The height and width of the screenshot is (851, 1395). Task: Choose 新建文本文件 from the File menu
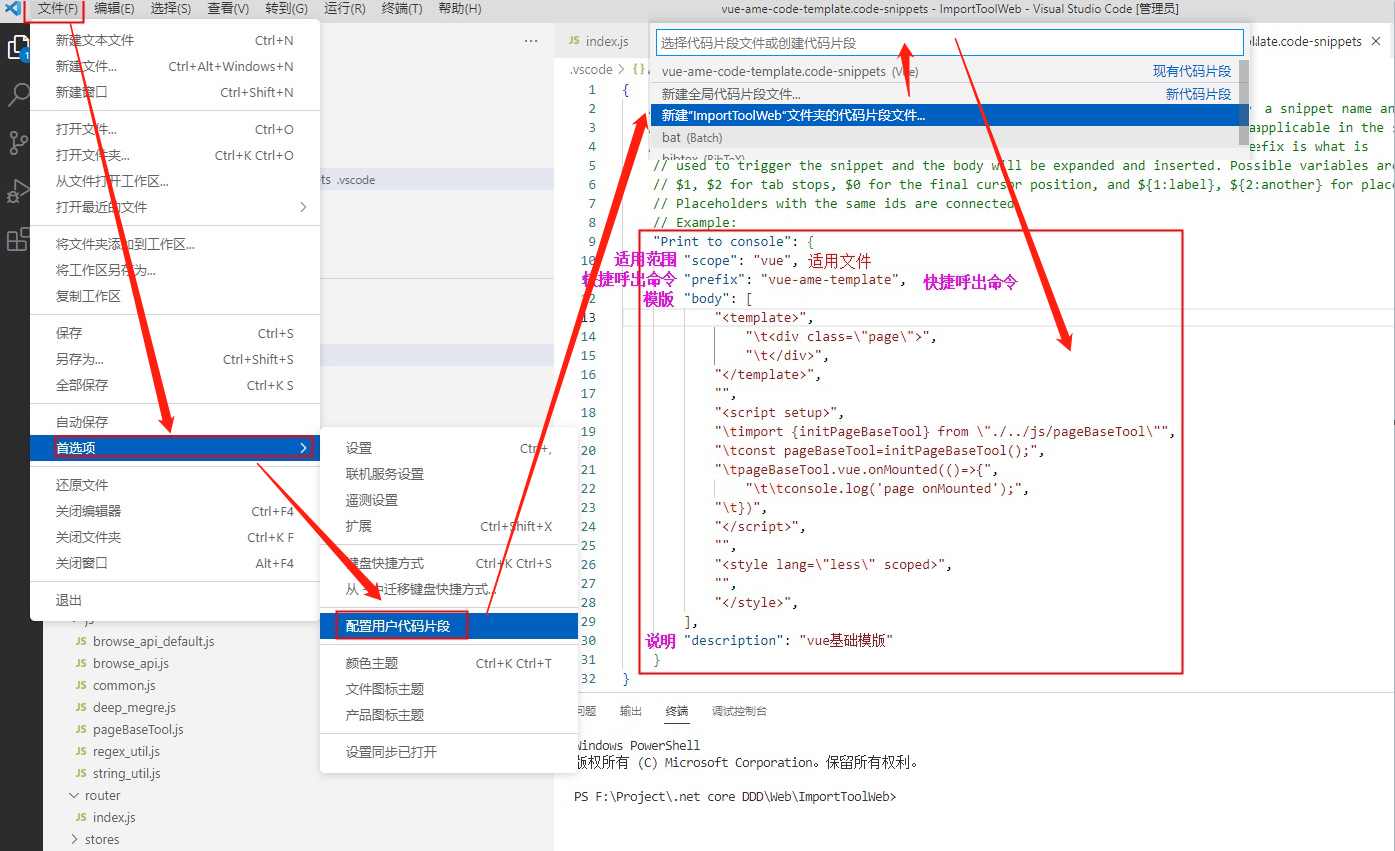tap(175, 41)
